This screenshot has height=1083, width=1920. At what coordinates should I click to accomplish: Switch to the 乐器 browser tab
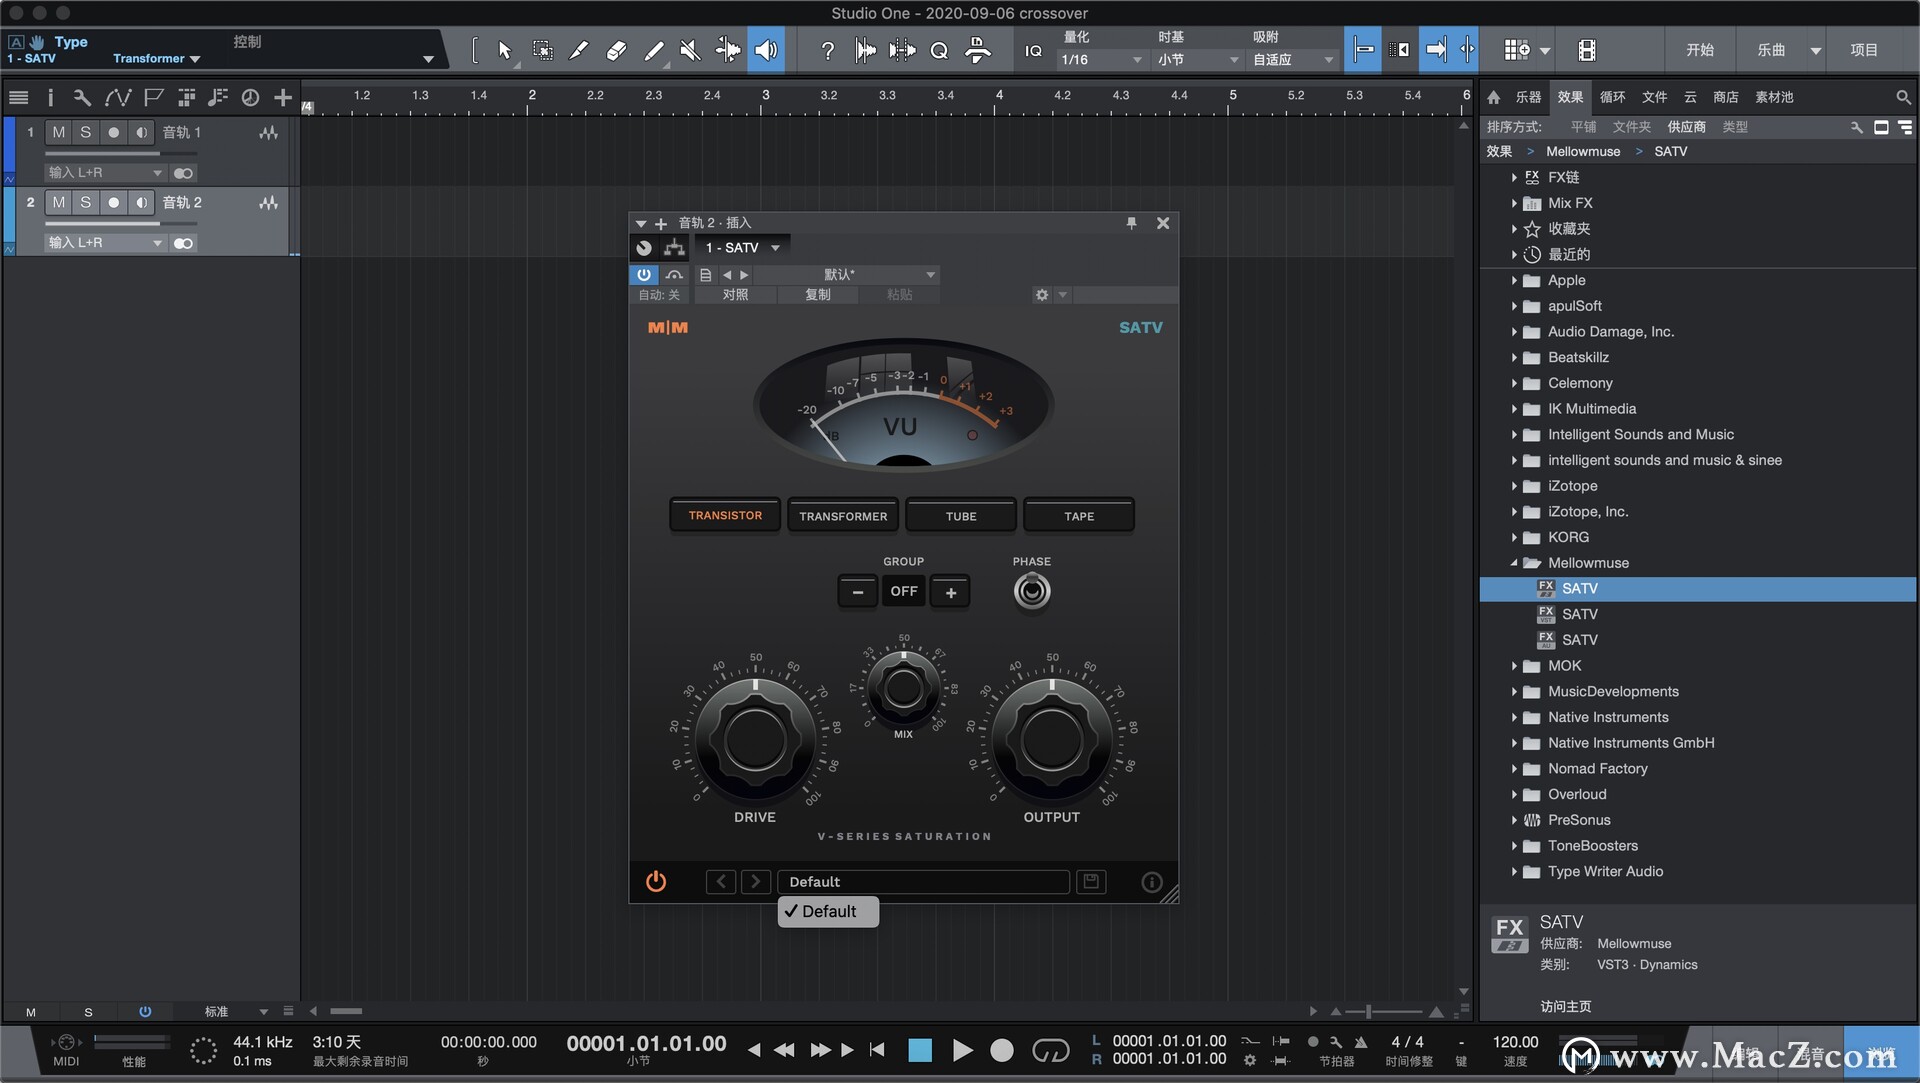tap(1528, 97)
